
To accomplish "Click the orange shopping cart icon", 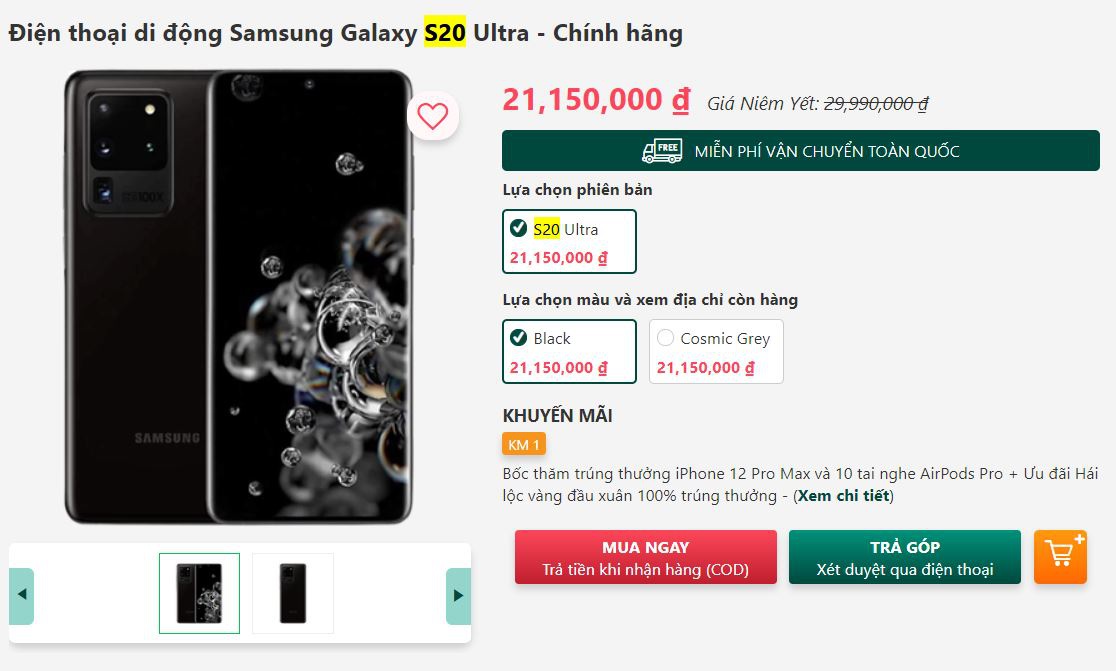I will point(1060,557).
